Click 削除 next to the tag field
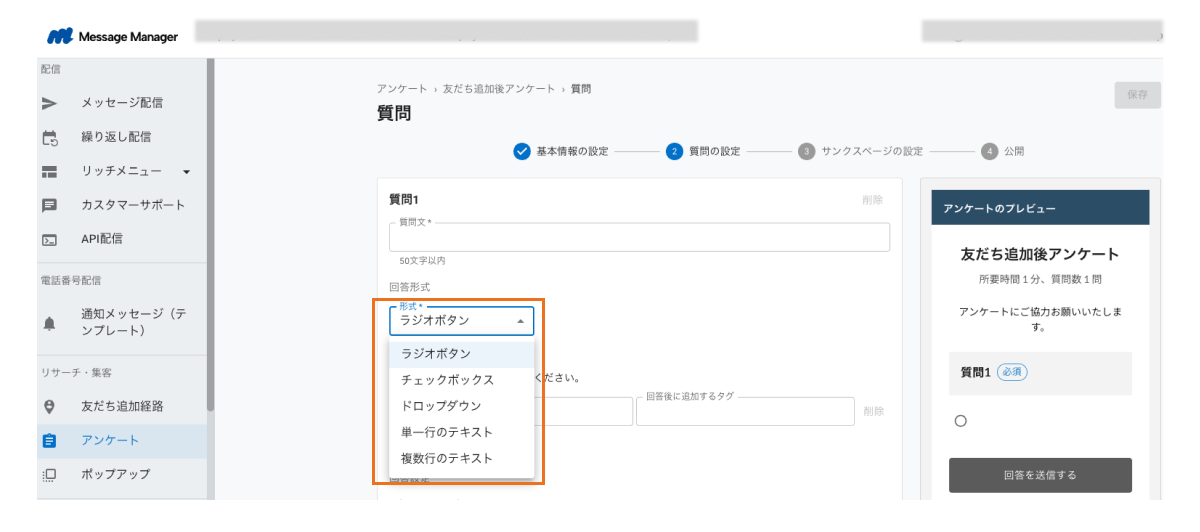The height and width of the screenshot is (532, 1200). 873,411
